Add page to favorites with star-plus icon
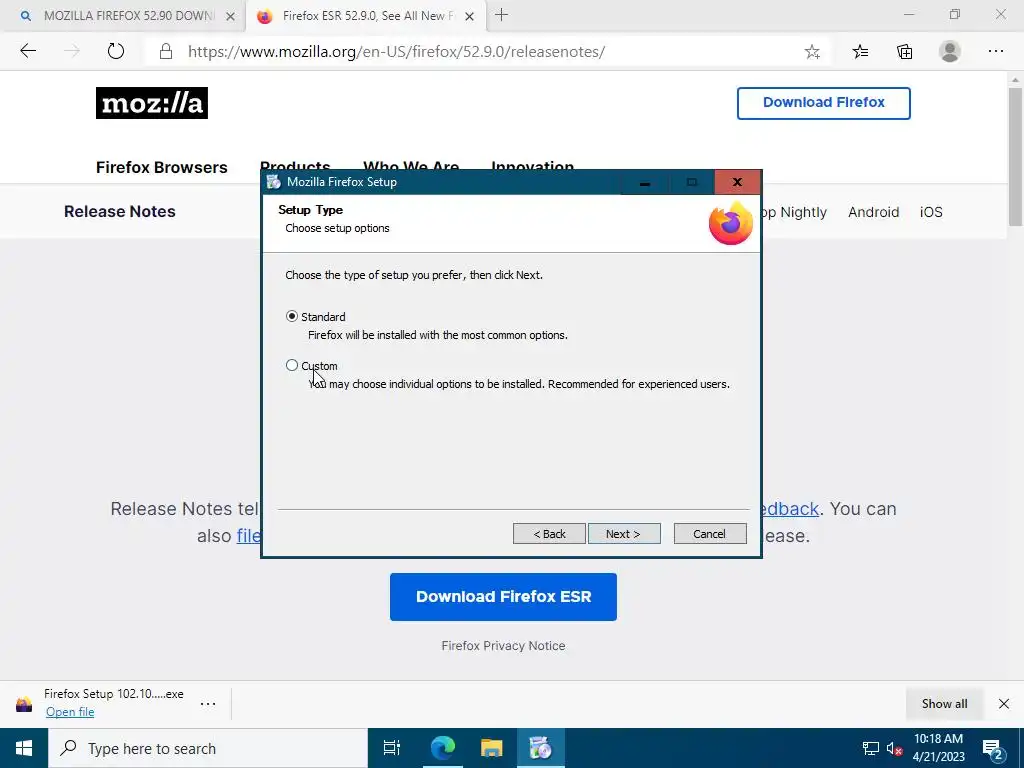The width and height of the screenshot is (1024, 768). [x=812, y=52]
